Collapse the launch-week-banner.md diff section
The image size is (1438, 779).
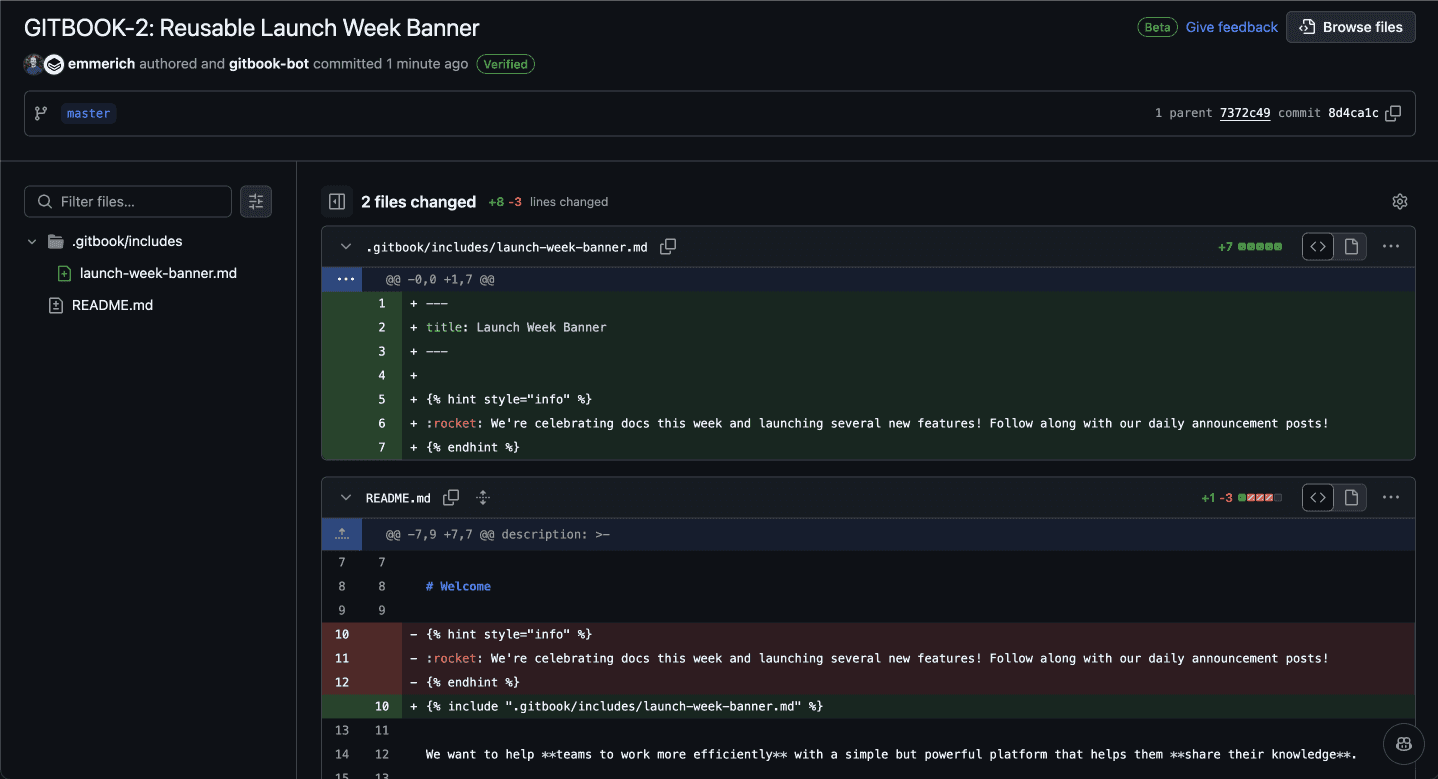click(x=346, y=247)
